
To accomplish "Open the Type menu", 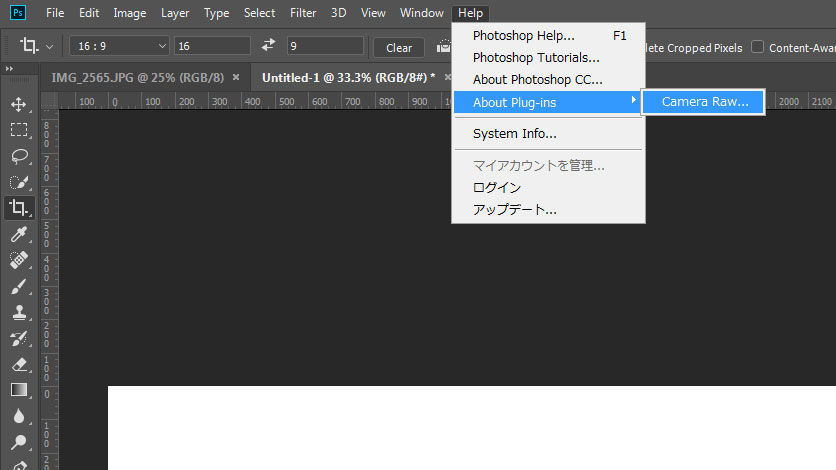I will pyautogui.click(x=216, y=13).
